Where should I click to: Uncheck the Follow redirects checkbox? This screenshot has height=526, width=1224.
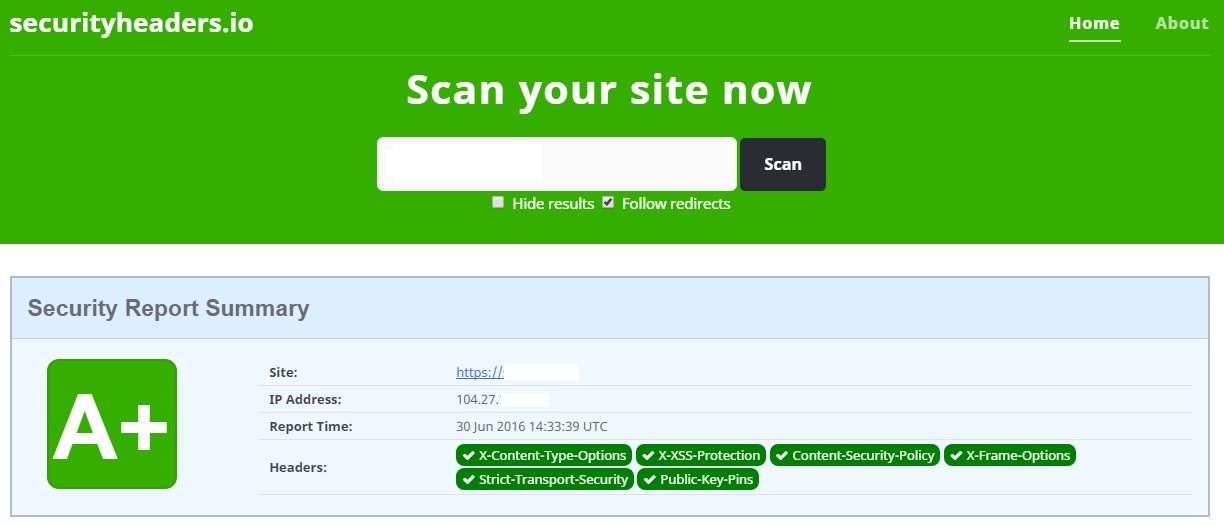[608, 203]
